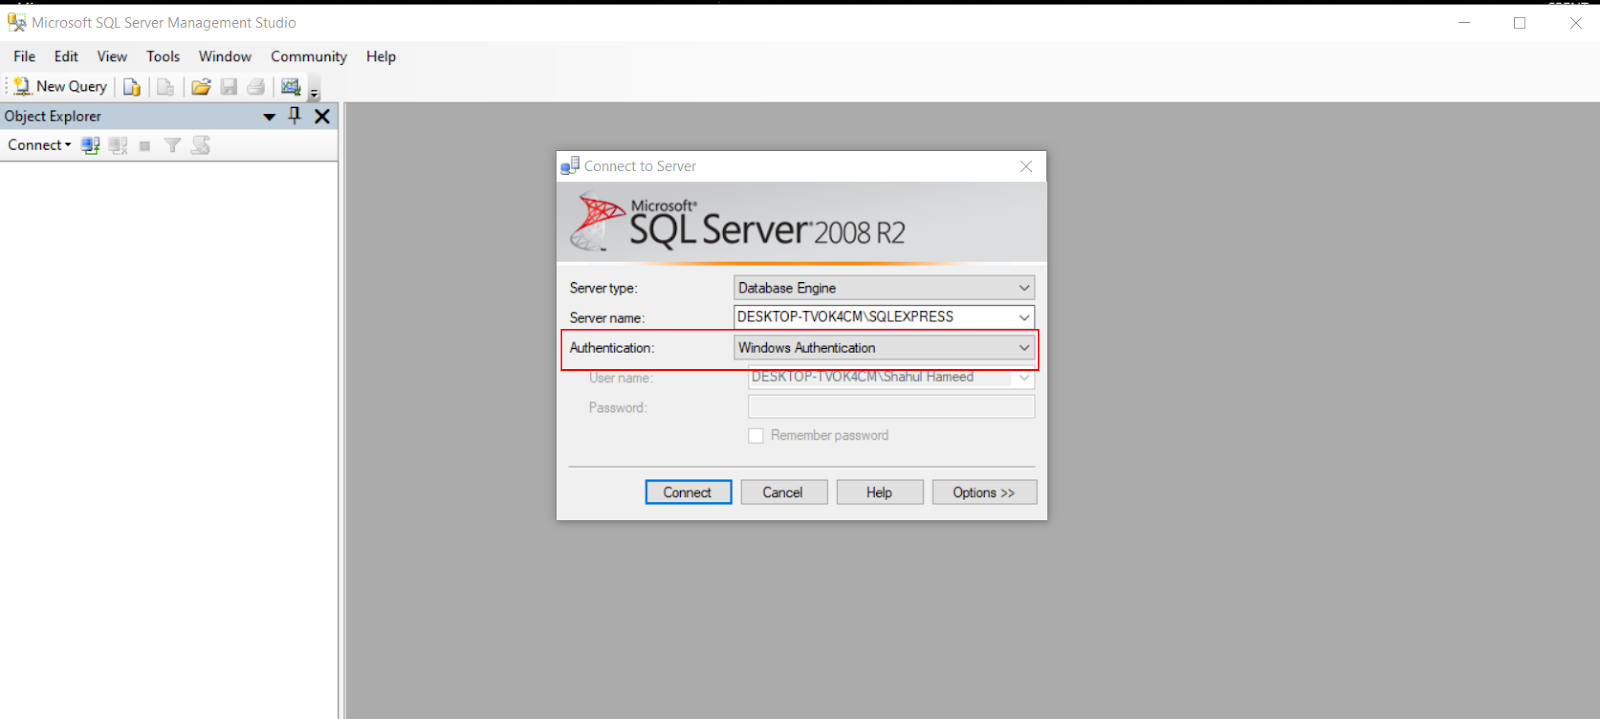Click the Print icon in toolbar

tap(256, 87)
